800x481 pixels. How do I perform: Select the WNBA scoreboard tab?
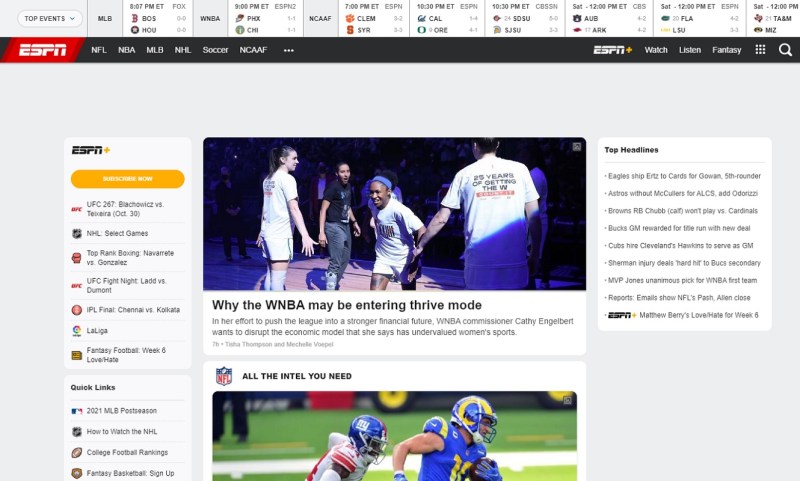(210, 18)
